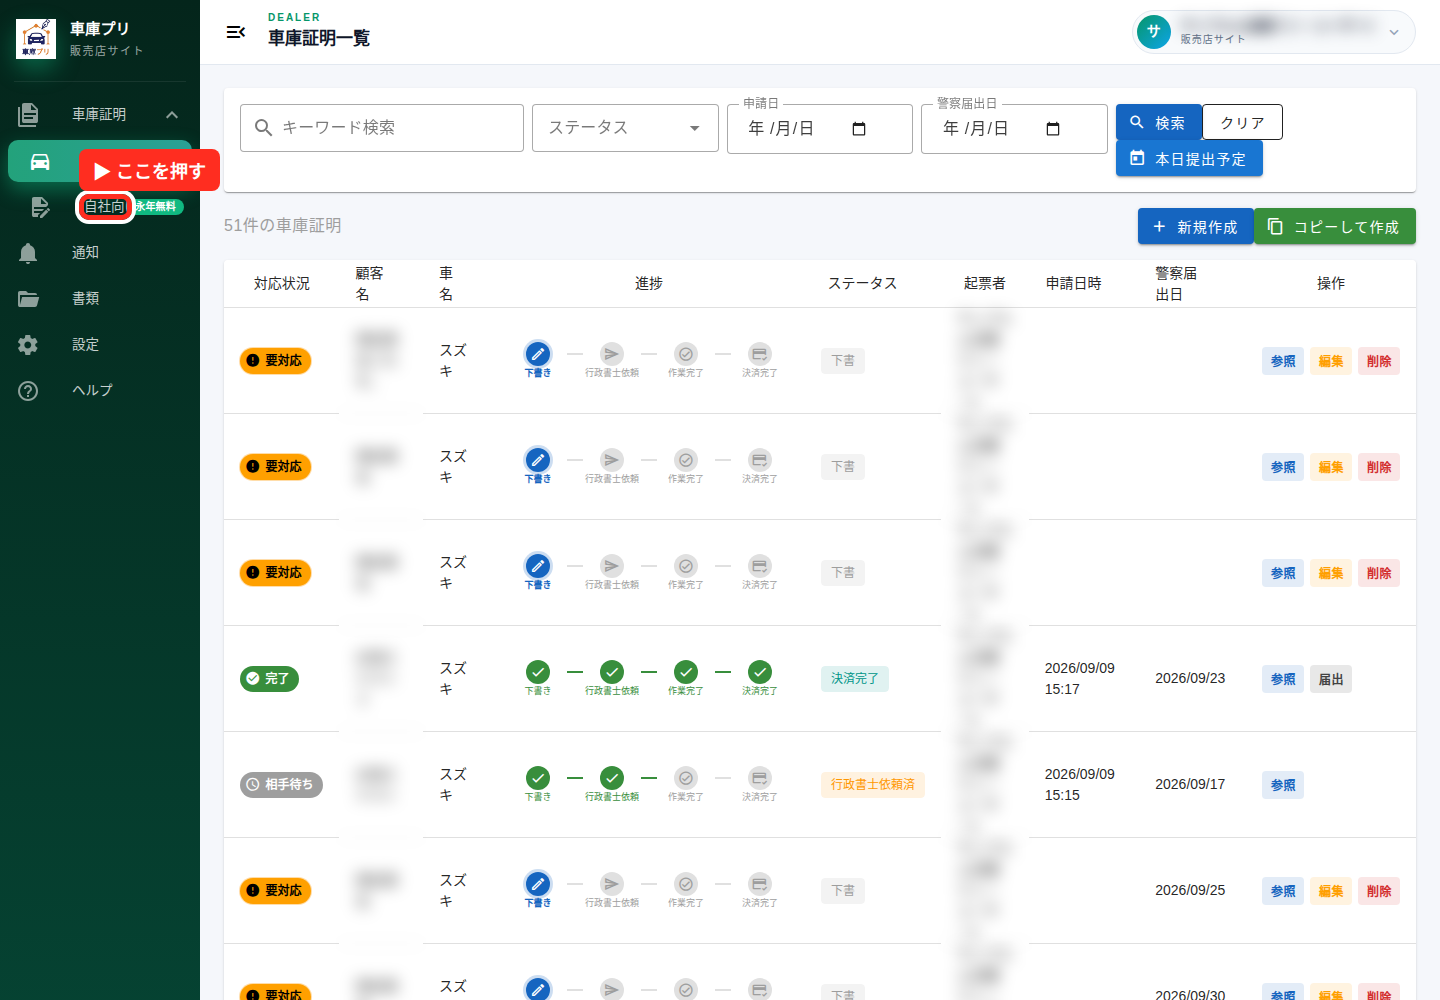Viewport: 1440px width, 1000px height.
Task: Click 編集 in the first row
Action: [x=1331, y=361]
